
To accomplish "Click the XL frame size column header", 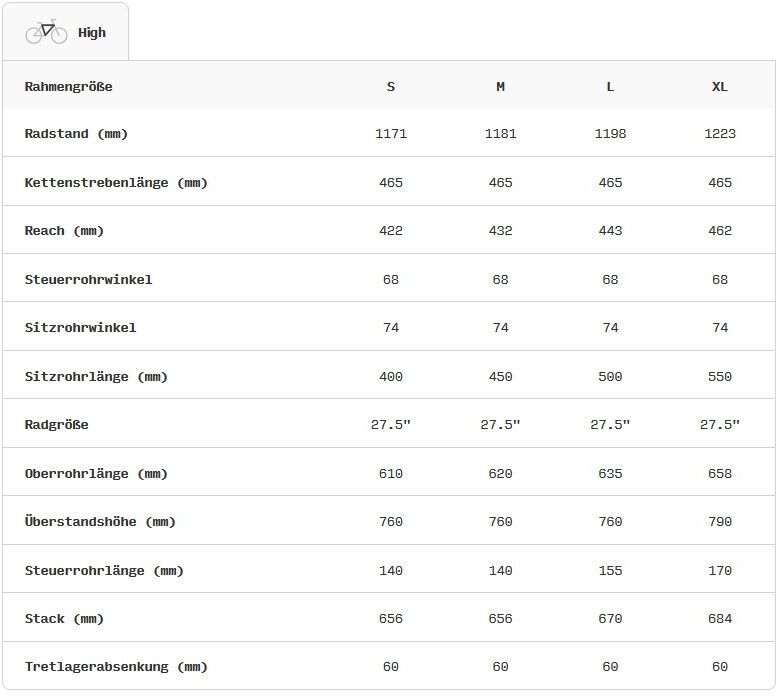I will click(720, 87).
